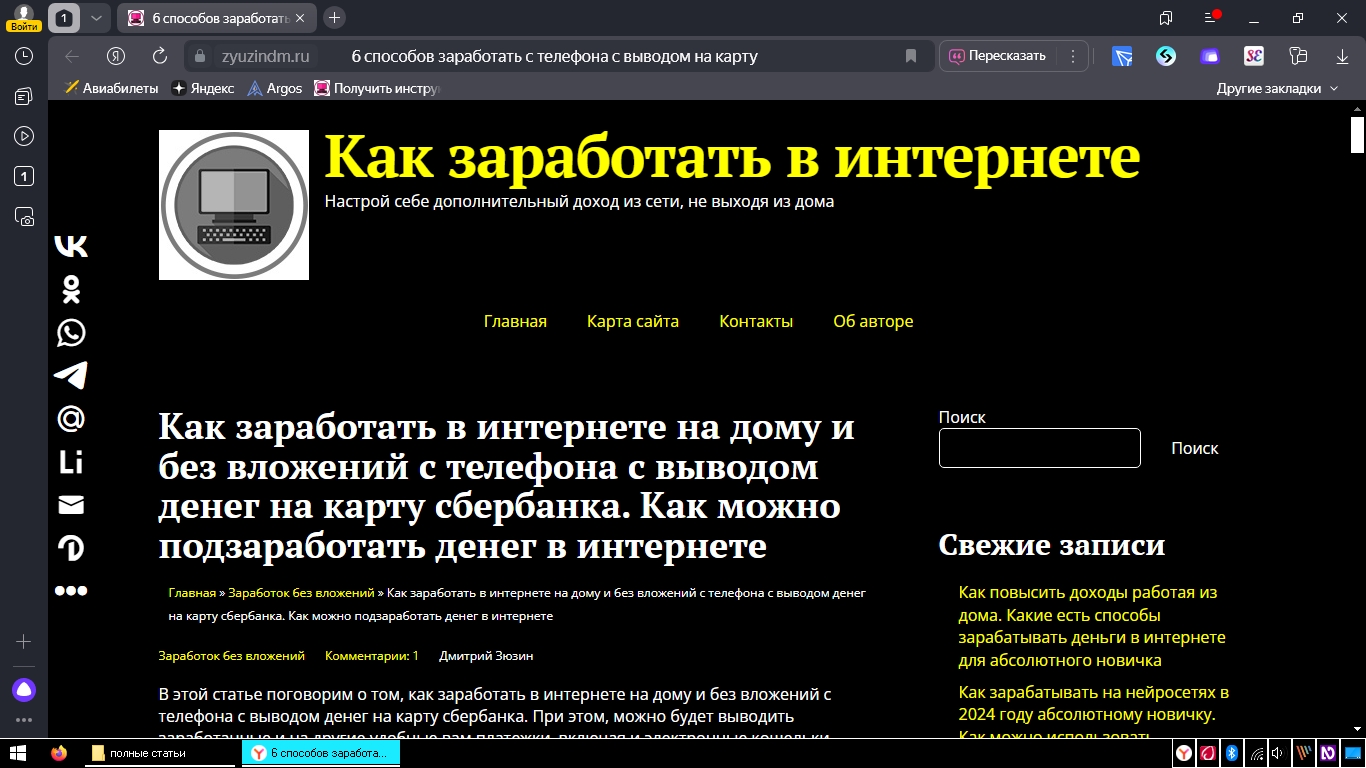Open tab groups icon in sidebar
Viewport: 1366px width, 768px height.
tap(24, 176)
